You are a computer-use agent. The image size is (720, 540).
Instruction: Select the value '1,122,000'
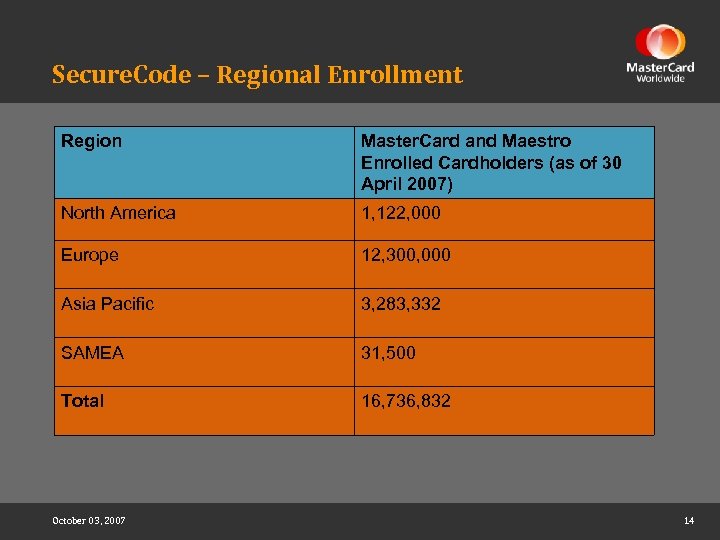401,213
